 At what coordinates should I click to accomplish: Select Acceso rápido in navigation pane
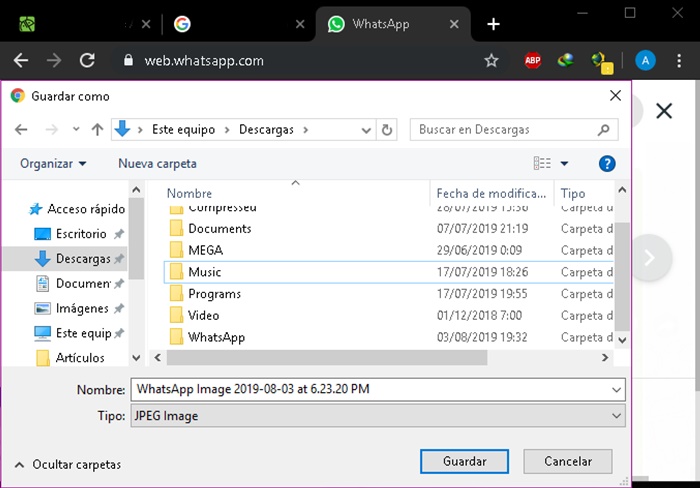[77, 209]
